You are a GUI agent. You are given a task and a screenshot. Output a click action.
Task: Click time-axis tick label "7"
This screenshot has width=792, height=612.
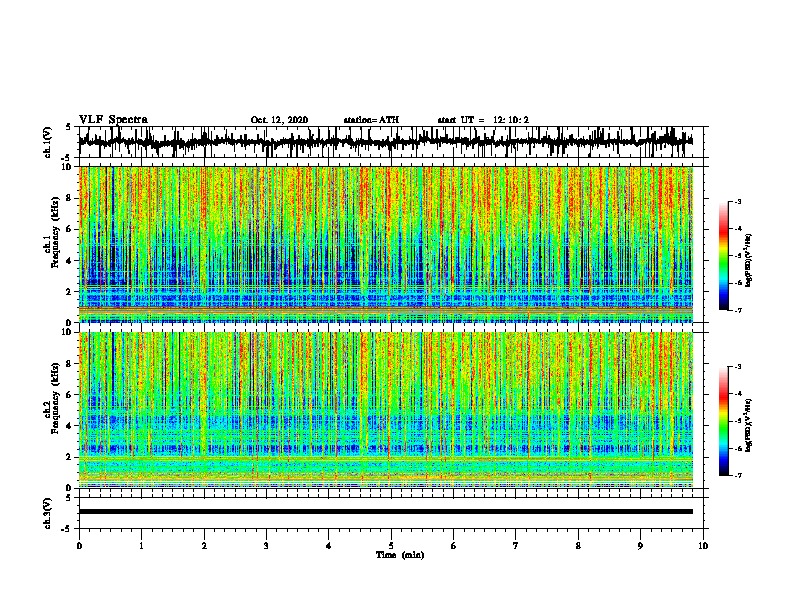click(x=516, y=545)
